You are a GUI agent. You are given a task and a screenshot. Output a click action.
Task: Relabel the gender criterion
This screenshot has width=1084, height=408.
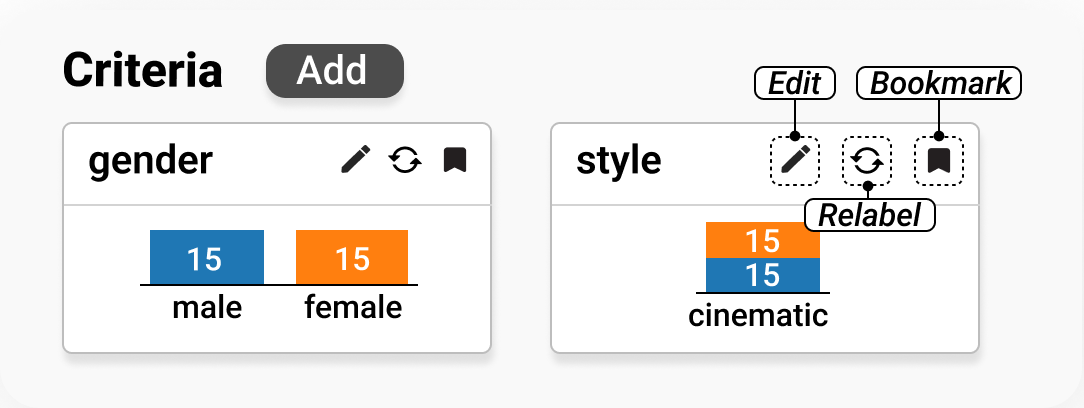pyautogui.click(x=404, y=160)
